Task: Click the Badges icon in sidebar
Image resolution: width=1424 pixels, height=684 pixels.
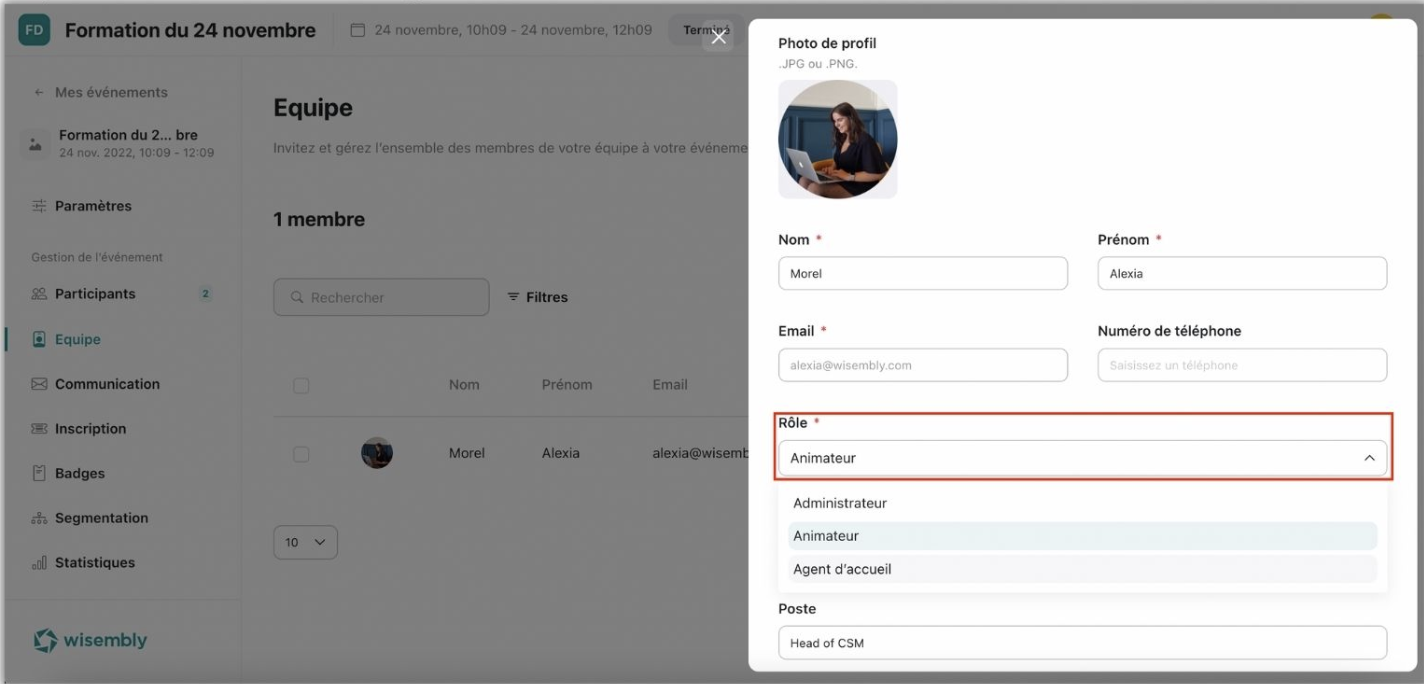Action: [40, 474]
